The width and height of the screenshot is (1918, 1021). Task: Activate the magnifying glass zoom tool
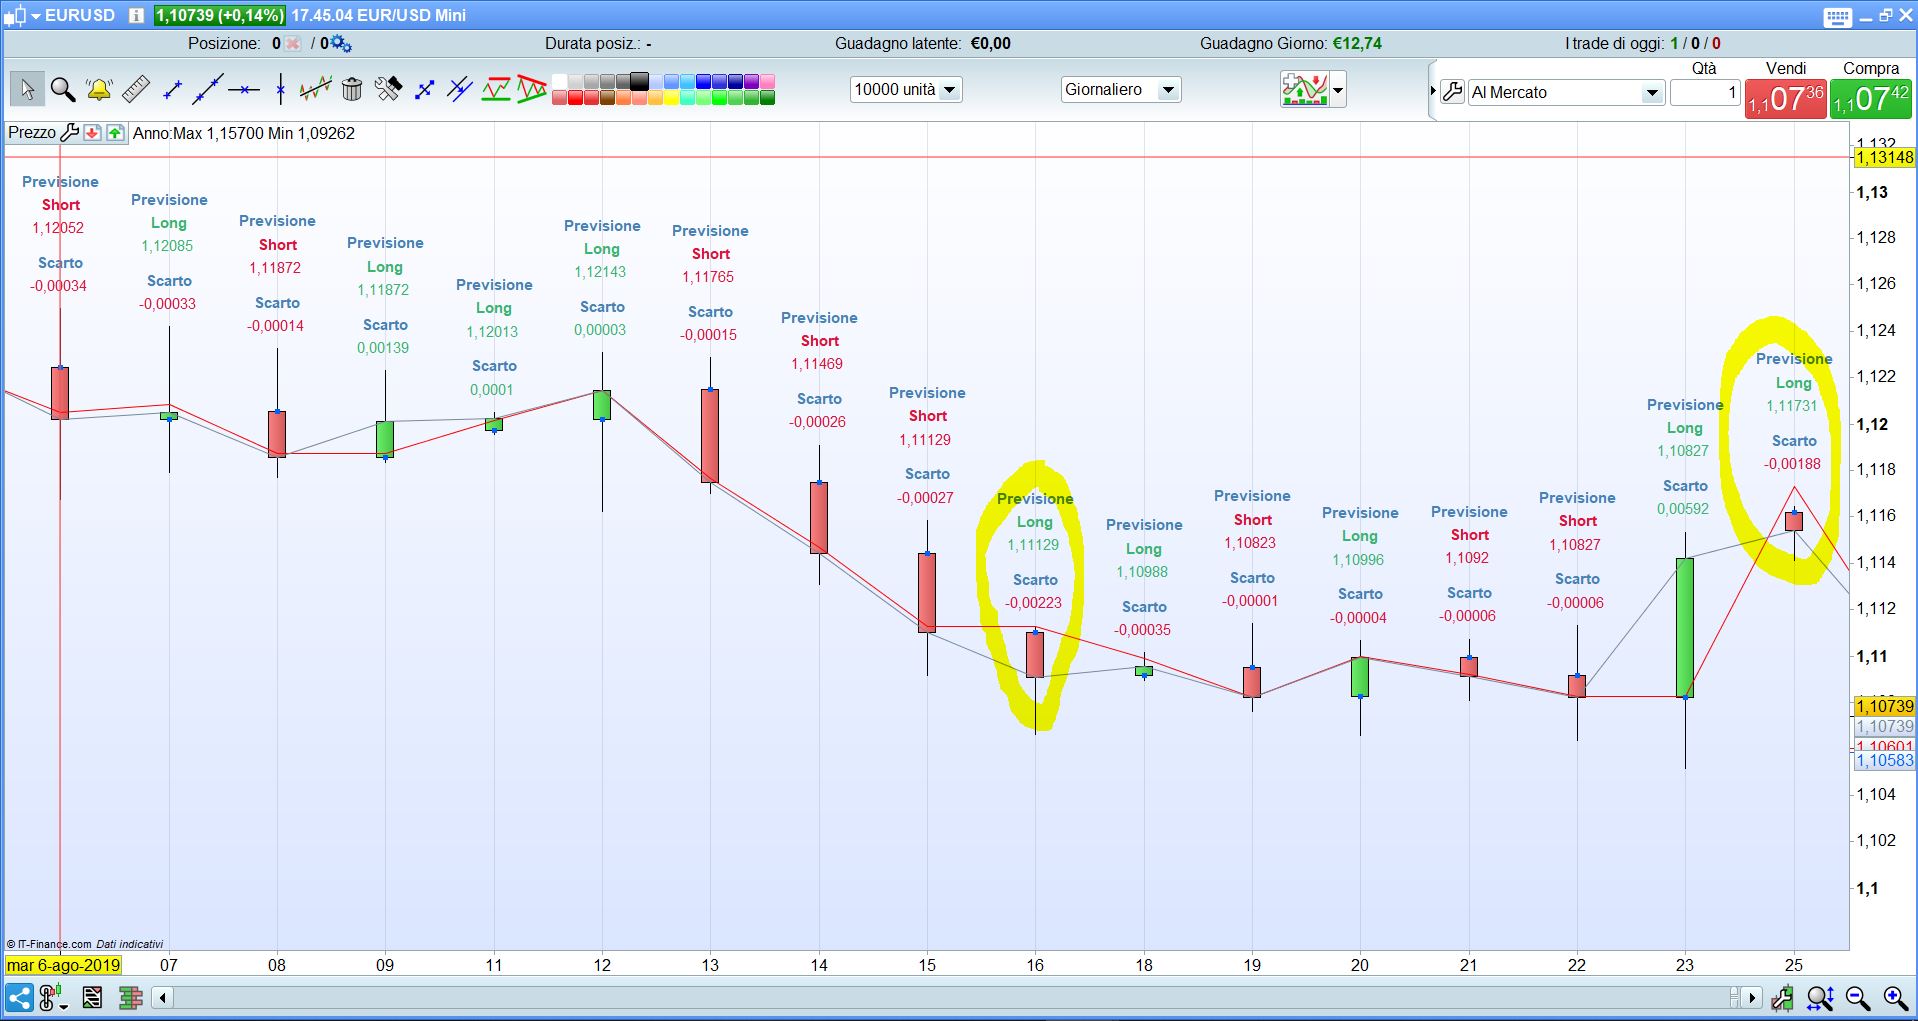click(63, 90)
